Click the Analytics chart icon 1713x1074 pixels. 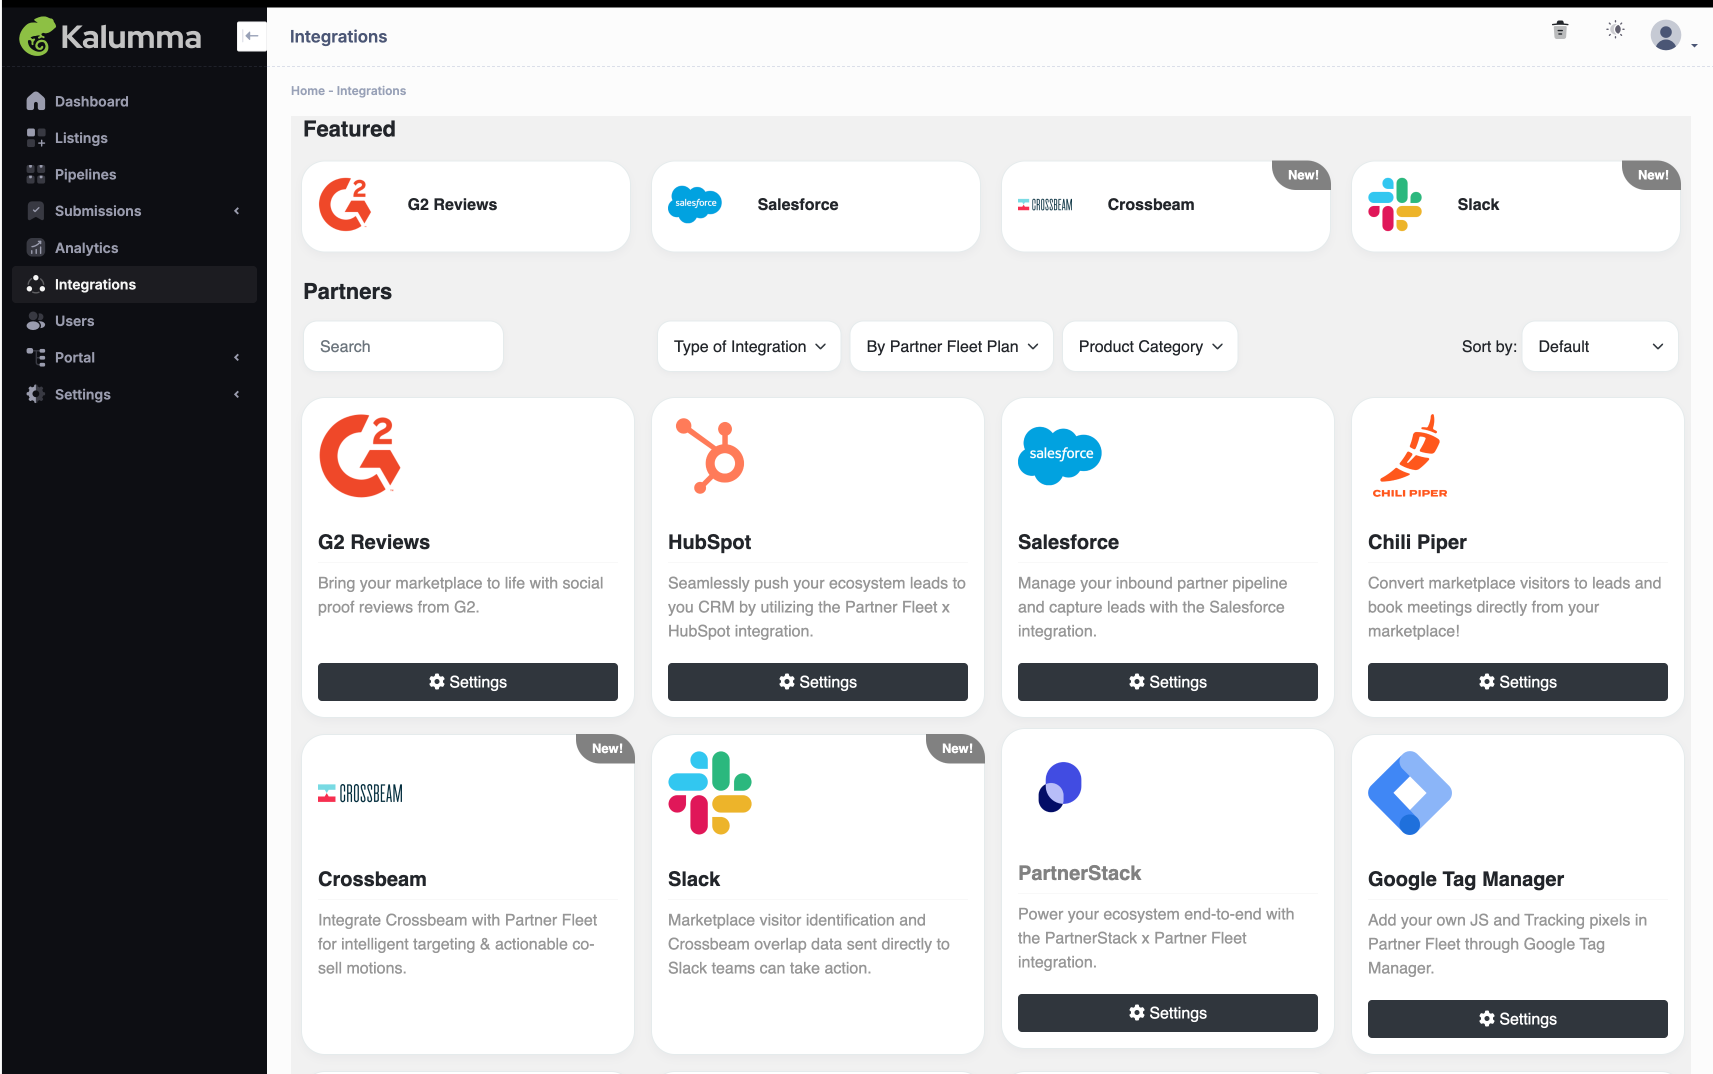click(x=36, y=248)
